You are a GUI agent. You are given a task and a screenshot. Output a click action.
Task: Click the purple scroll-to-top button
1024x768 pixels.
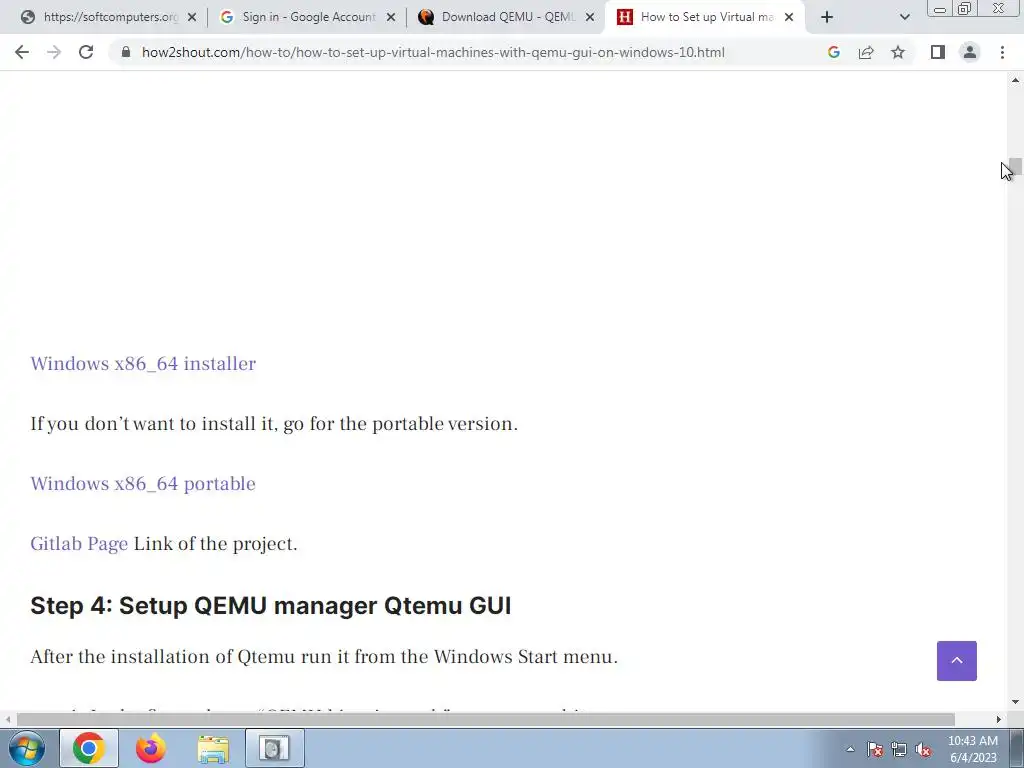[x=957, y=661]
